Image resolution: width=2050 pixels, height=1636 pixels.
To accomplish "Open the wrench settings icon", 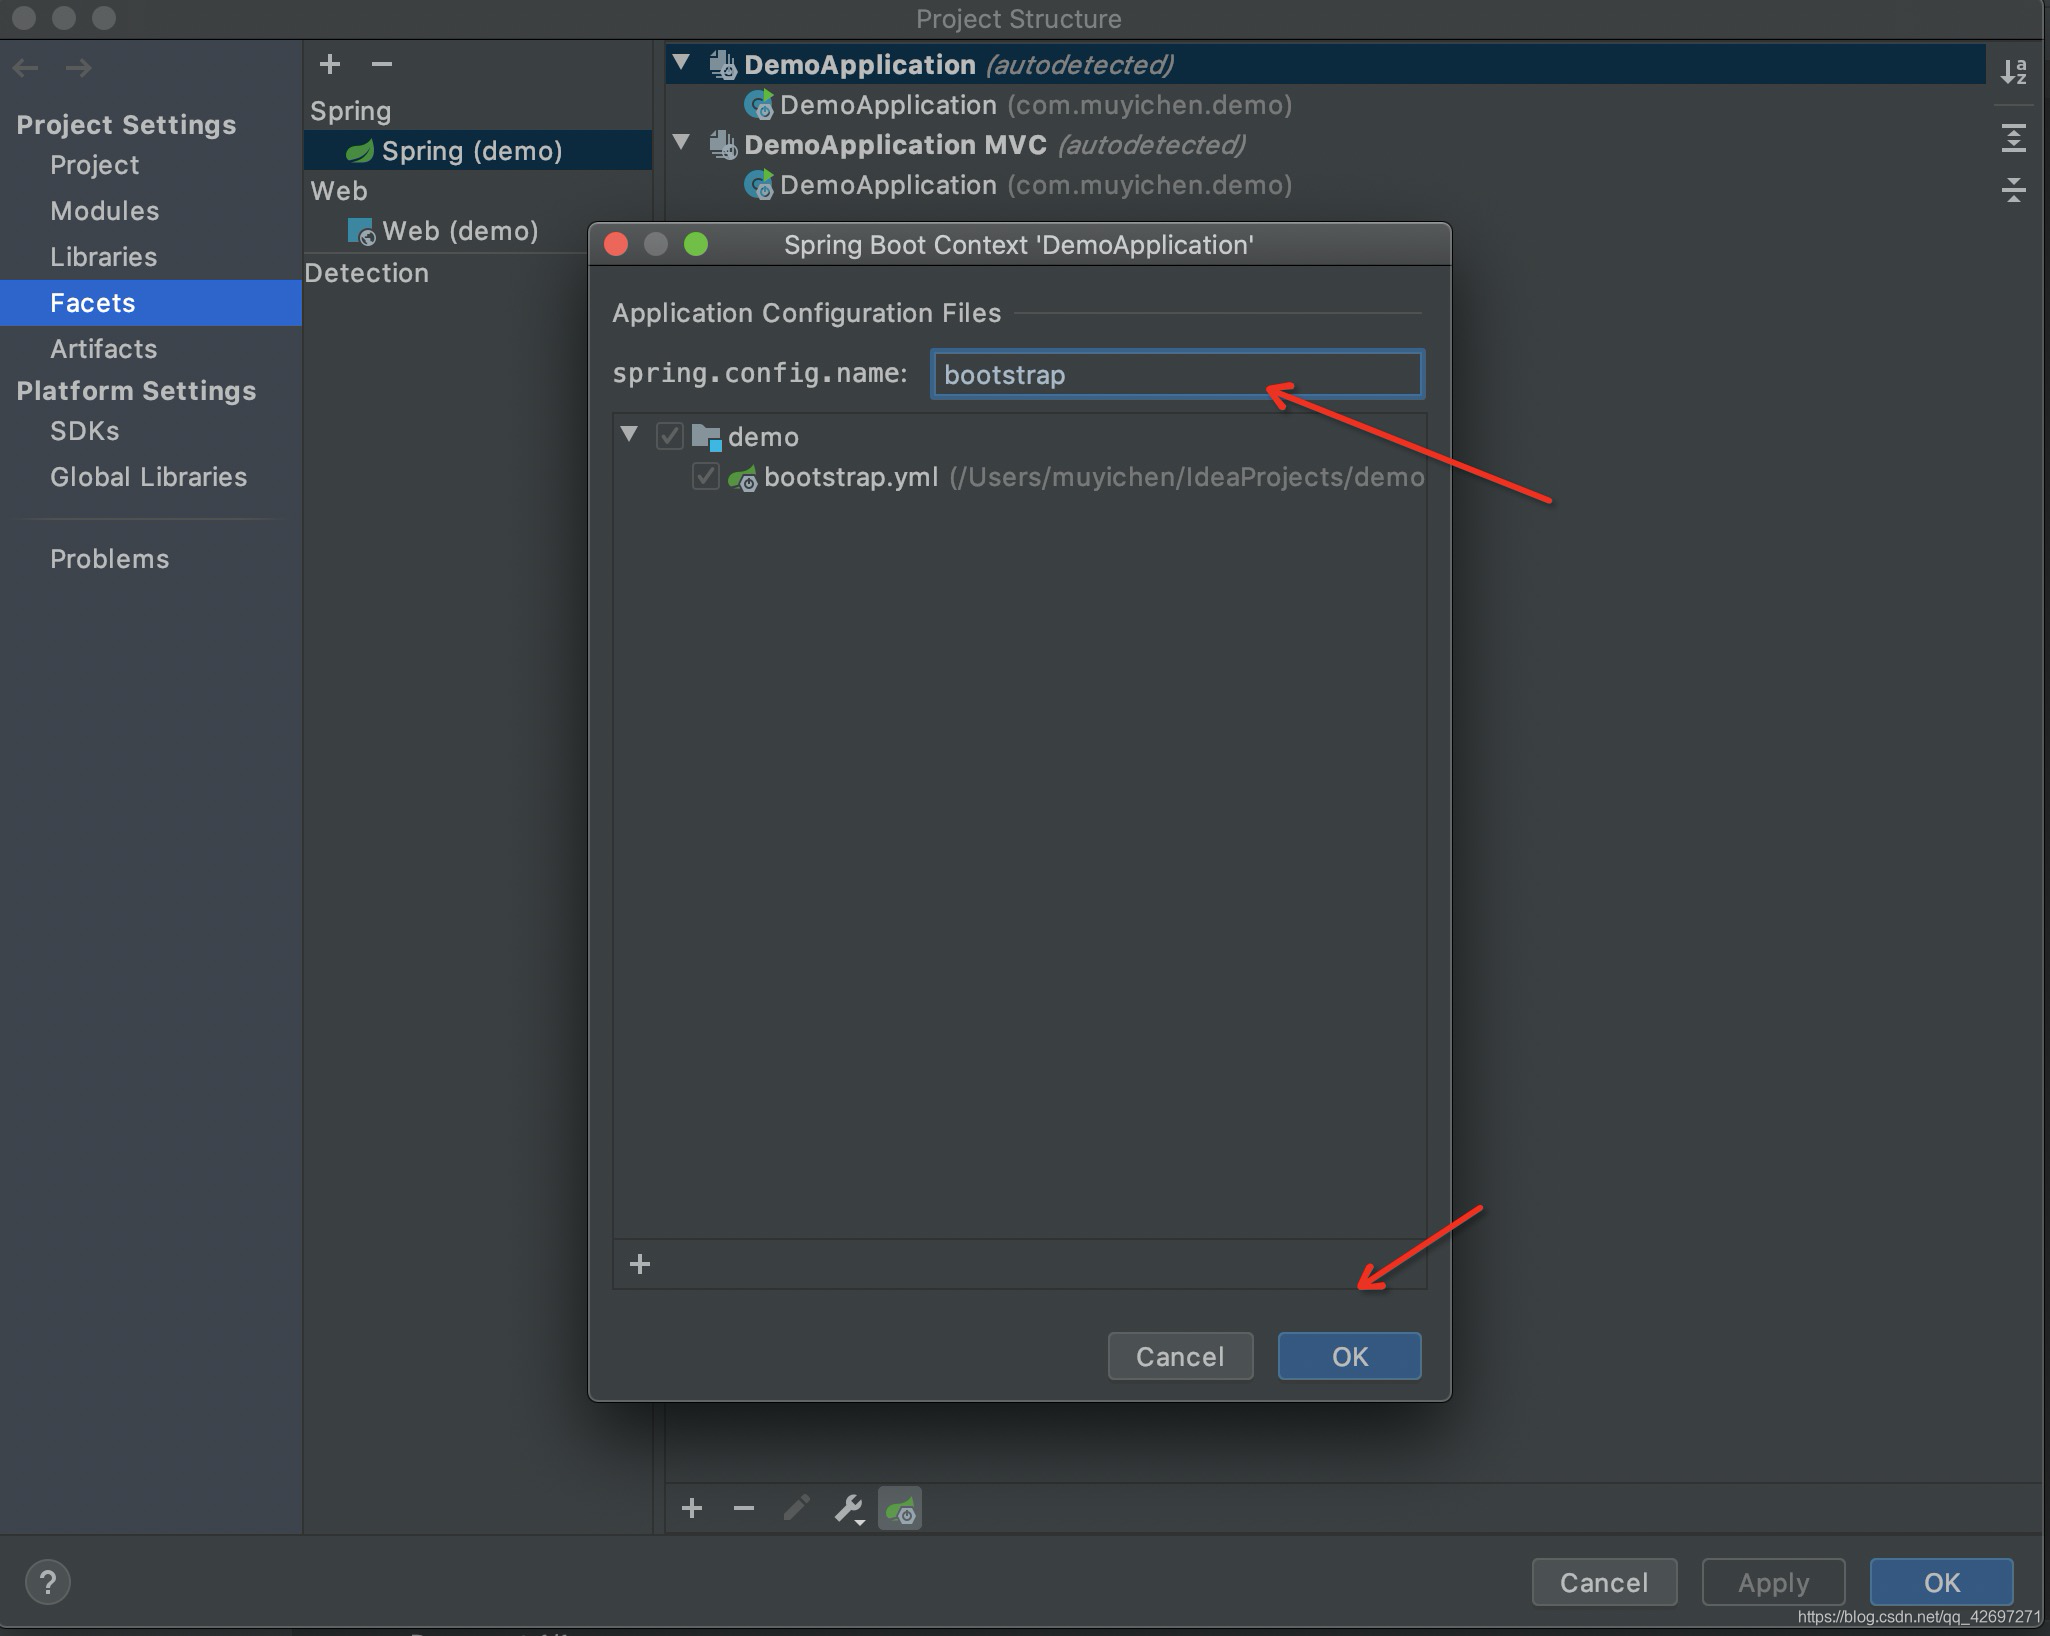I will pyautogui.click(x=849, y=1508).
